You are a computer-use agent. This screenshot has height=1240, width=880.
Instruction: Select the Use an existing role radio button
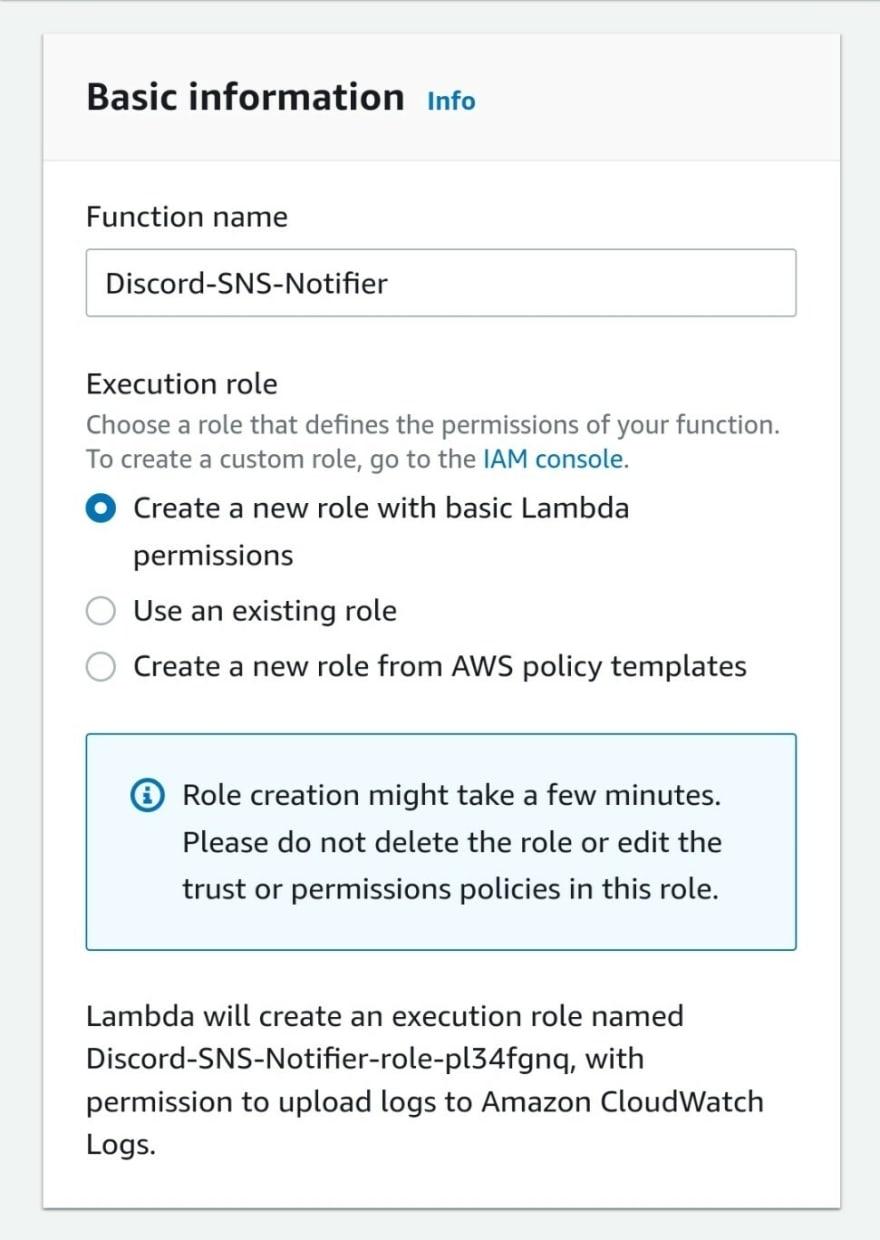[x=101, y=611]
